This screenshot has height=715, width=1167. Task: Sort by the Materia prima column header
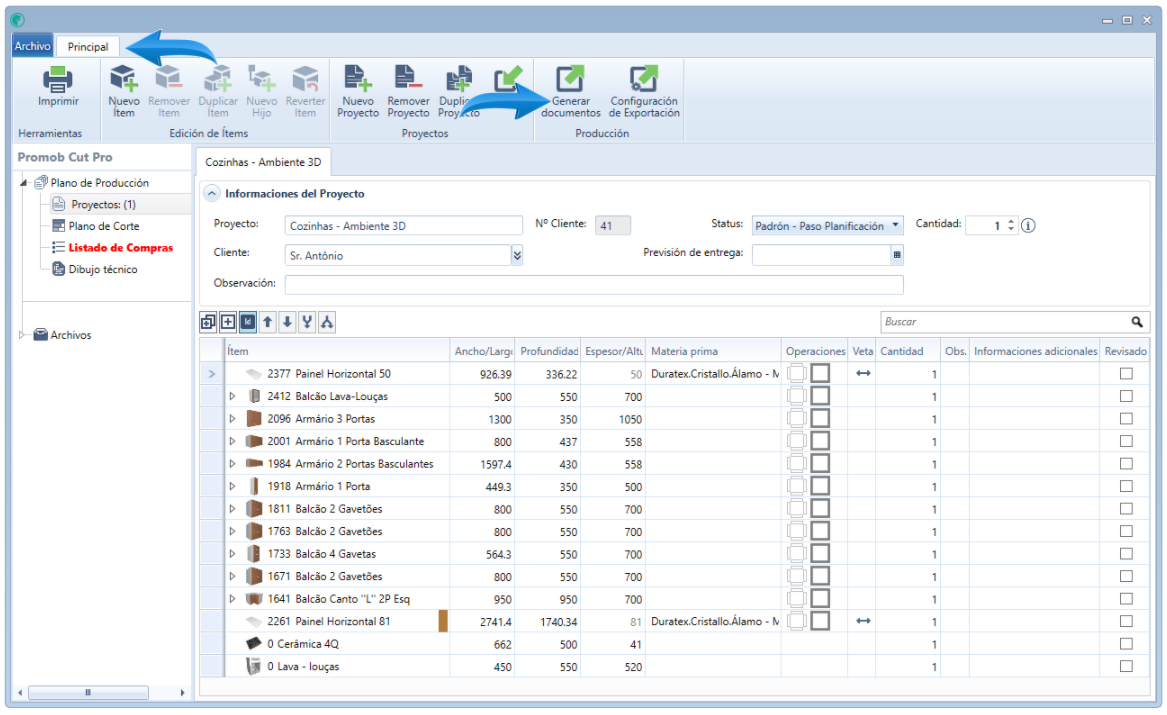coord(714,351)
